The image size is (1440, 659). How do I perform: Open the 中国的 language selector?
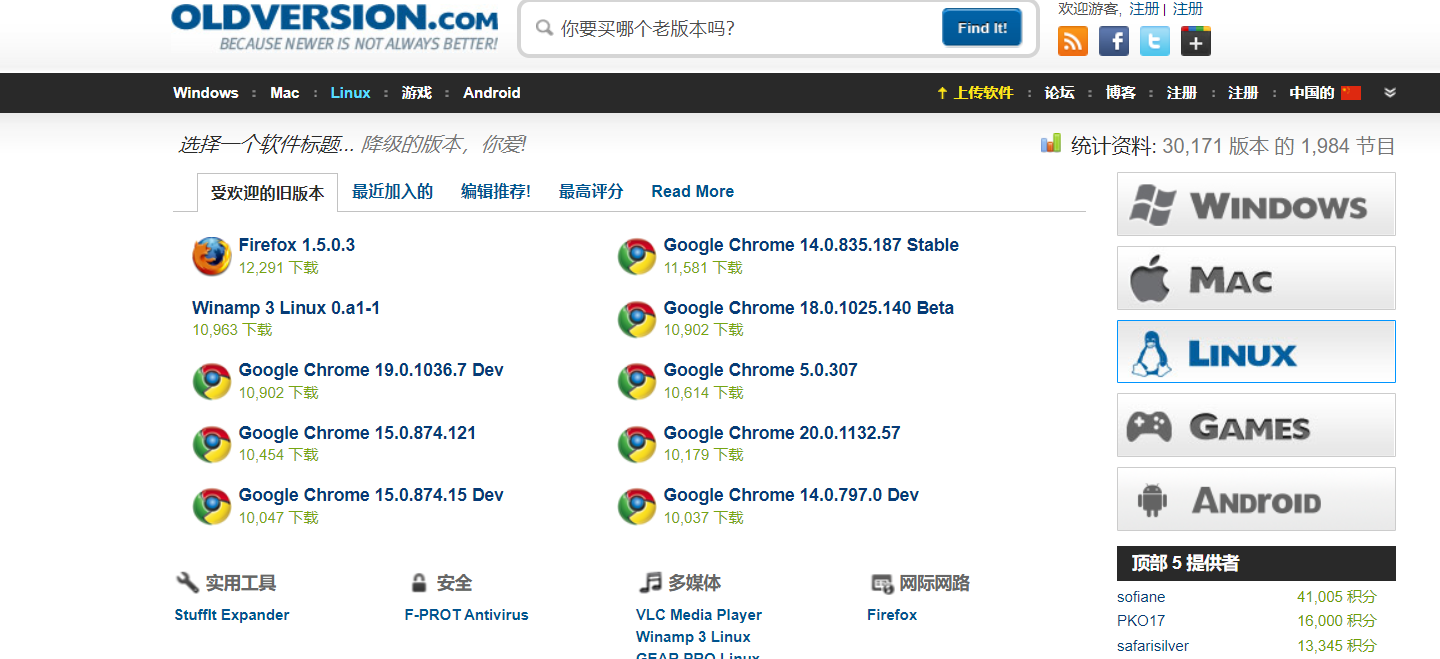point(1325,93)
